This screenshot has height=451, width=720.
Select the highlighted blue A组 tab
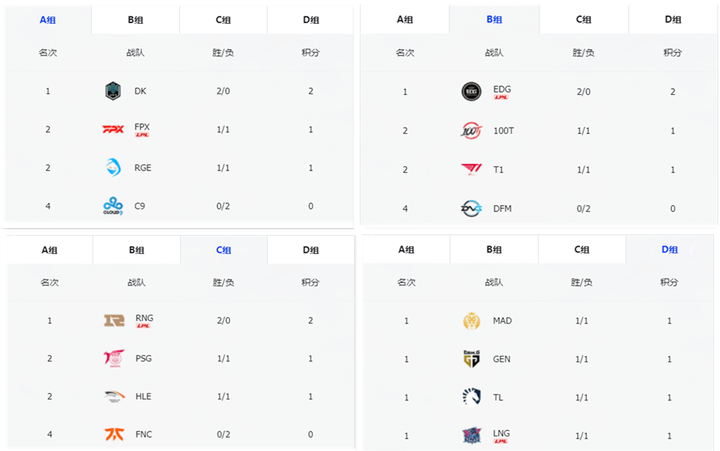[48, 20]
